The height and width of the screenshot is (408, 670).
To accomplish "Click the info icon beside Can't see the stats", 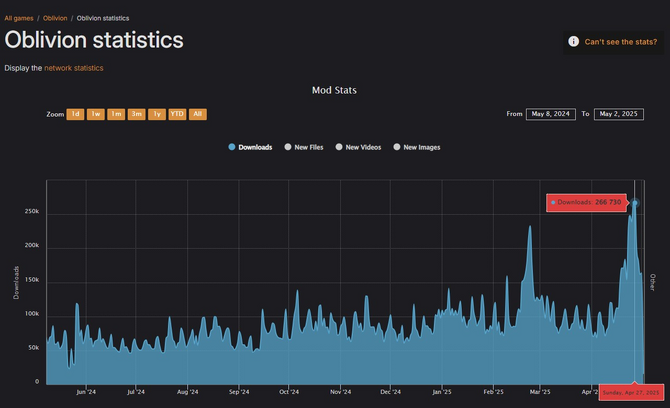I will (x=573, y=41).
